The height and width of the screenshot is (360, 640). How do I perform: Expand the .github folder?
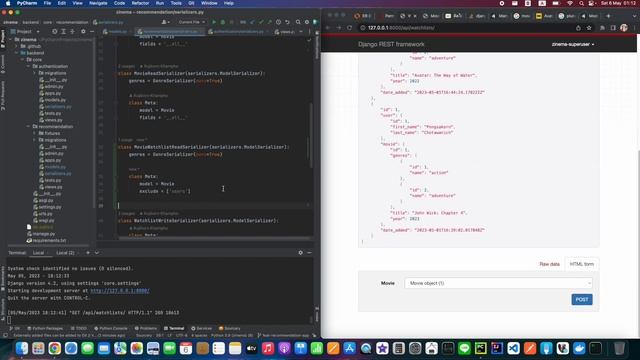click(x=16, y=46)
